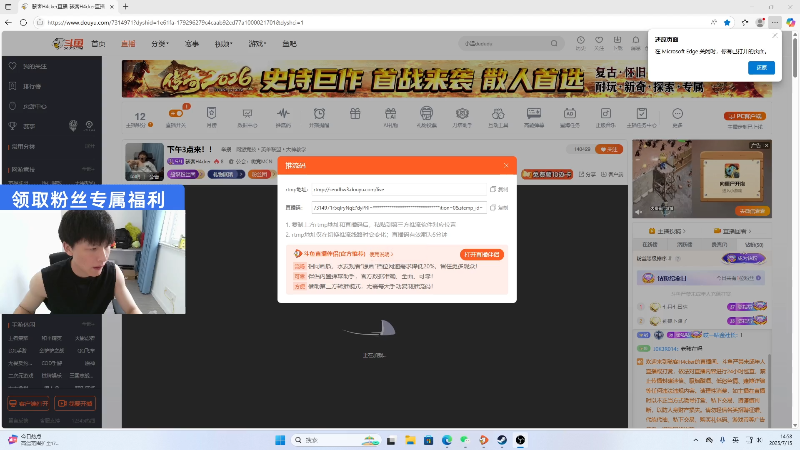Select 鱼吧 in the top navigation
This screenshot has height=450, width=800.
[x=289, y=44]
